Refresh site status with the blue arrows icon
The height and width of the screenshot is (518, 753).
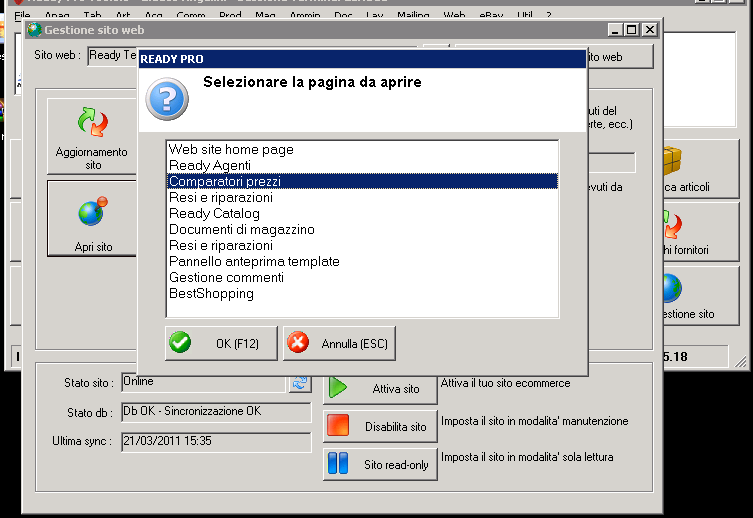300,383
